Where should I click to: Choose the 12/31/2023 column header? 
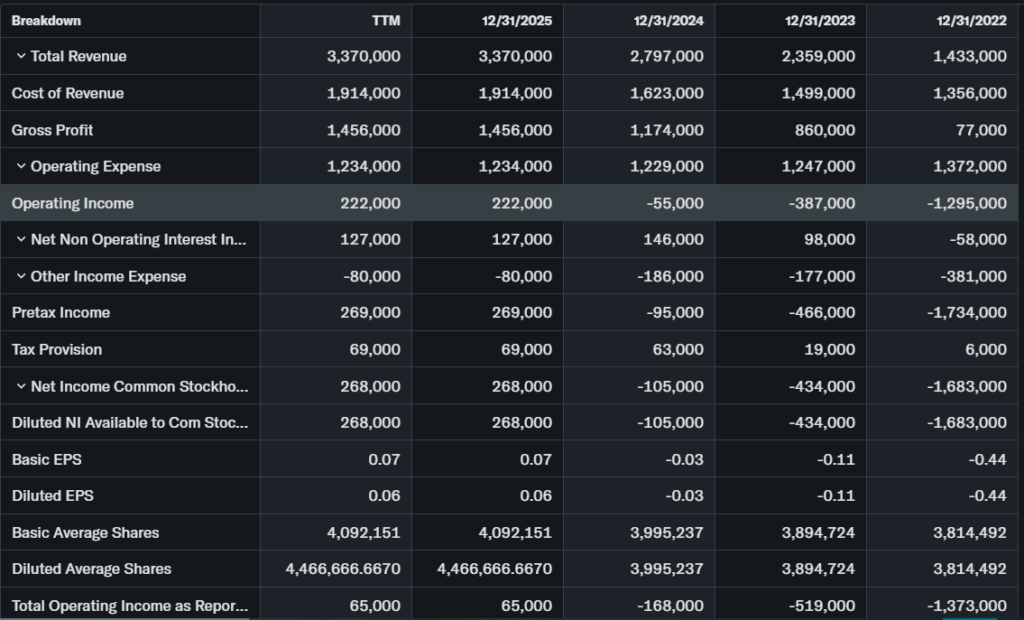pos(820,21)
